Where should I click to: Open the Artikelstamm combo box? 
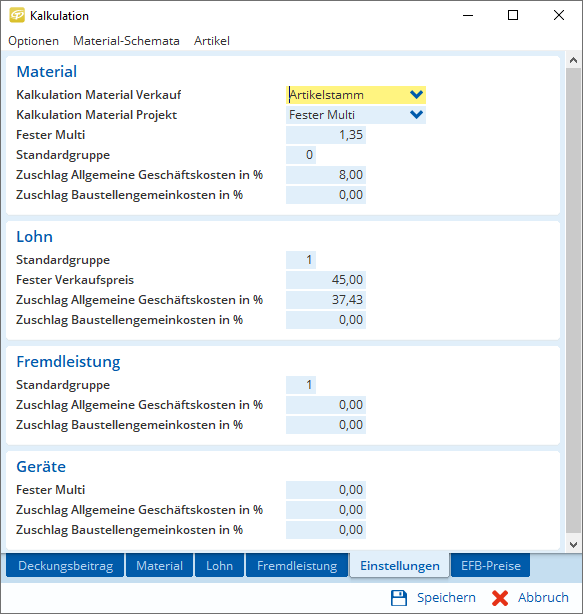tap(356, 95)
